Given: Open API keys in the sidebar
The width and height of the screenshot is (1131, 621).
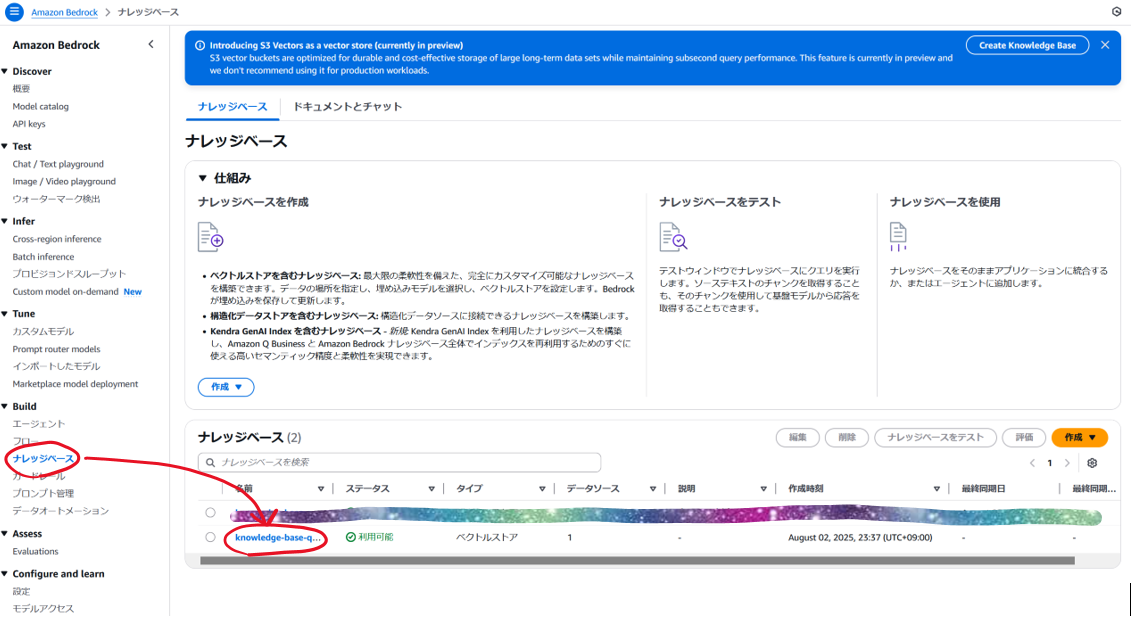Looking at the screenshot, I should [x=29, y=124].
